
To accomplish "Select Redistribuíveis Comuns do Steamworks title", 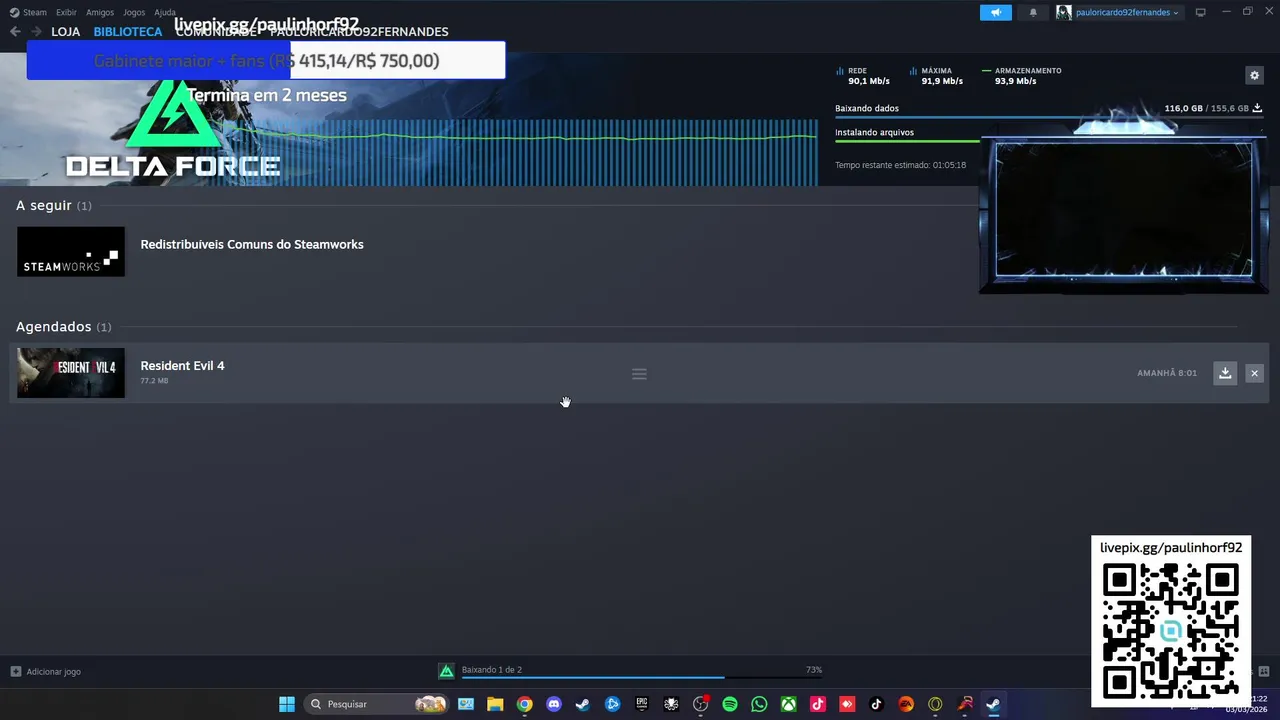I will (252, 244).
